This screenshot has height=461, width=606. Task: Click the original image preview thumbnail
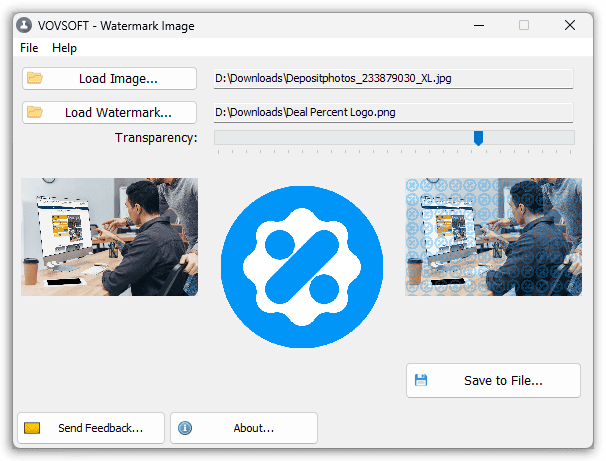coord(109,237)
